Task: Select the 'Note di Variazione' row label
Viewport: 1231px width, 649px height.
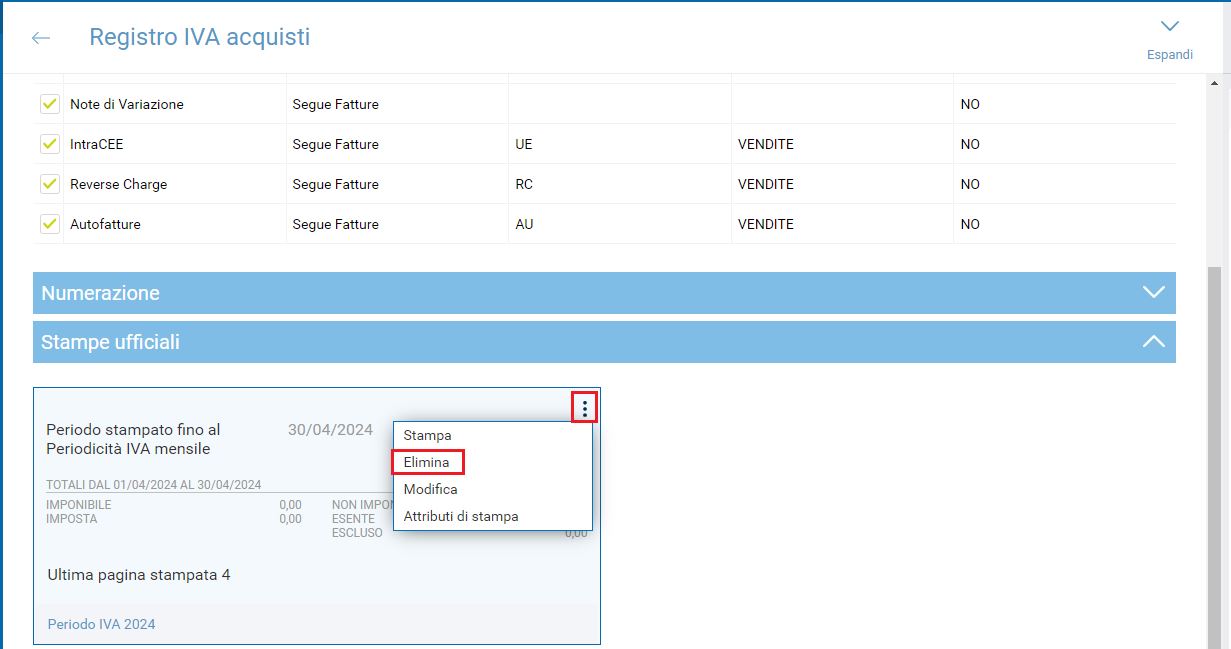Action: point(127,104)
